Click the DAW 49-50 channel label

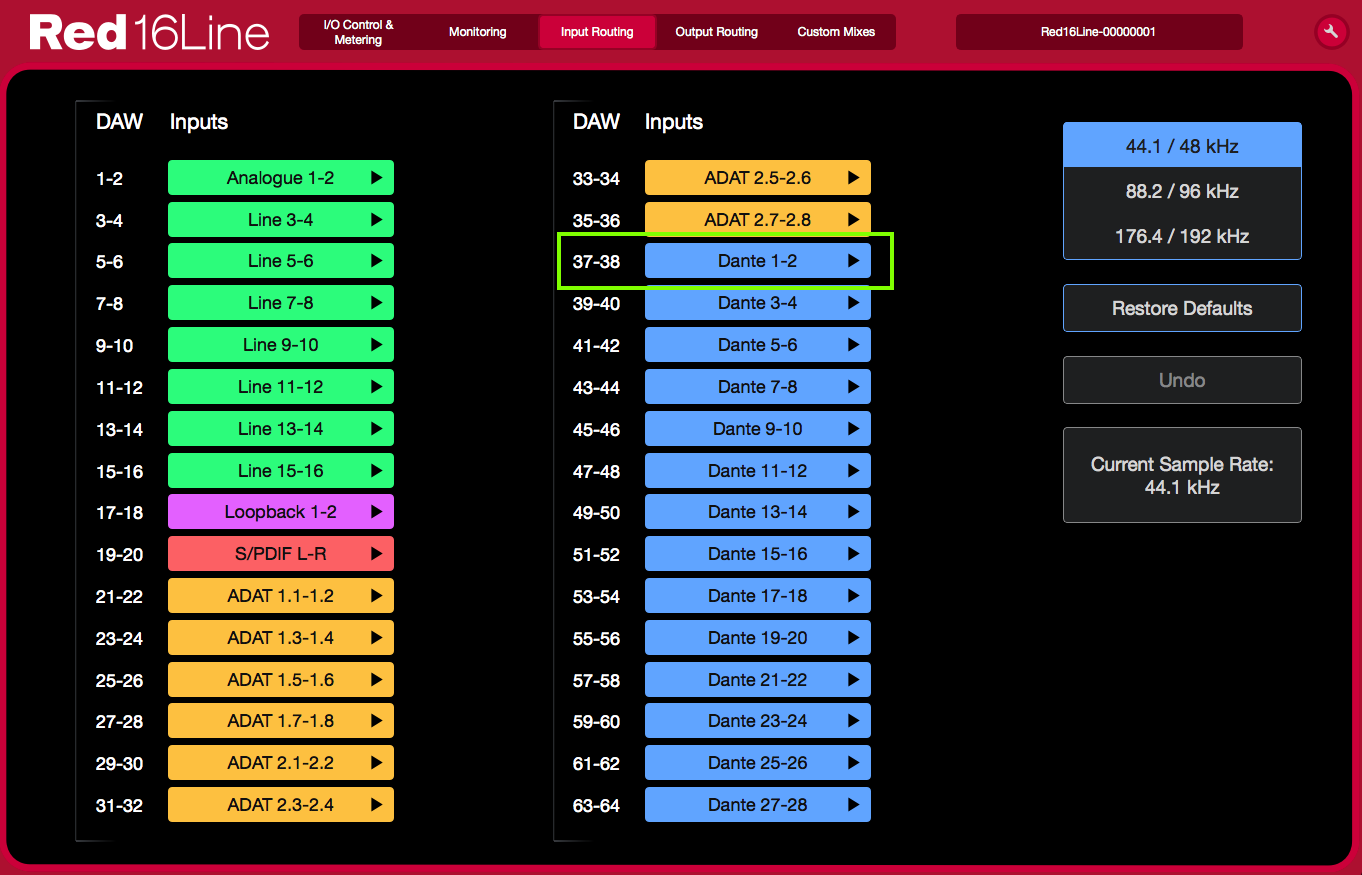(x=596, y=513)
